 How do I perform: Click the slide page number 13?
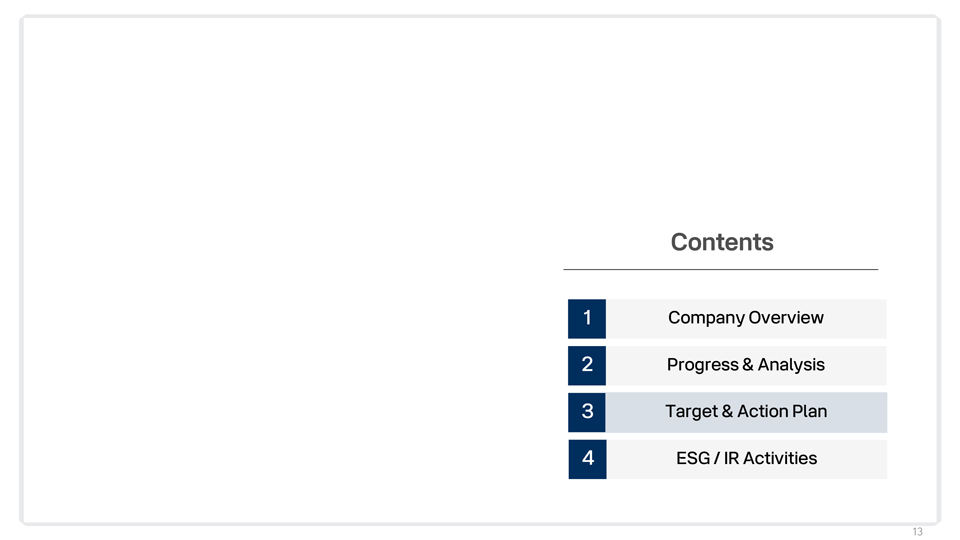point(917,532)
